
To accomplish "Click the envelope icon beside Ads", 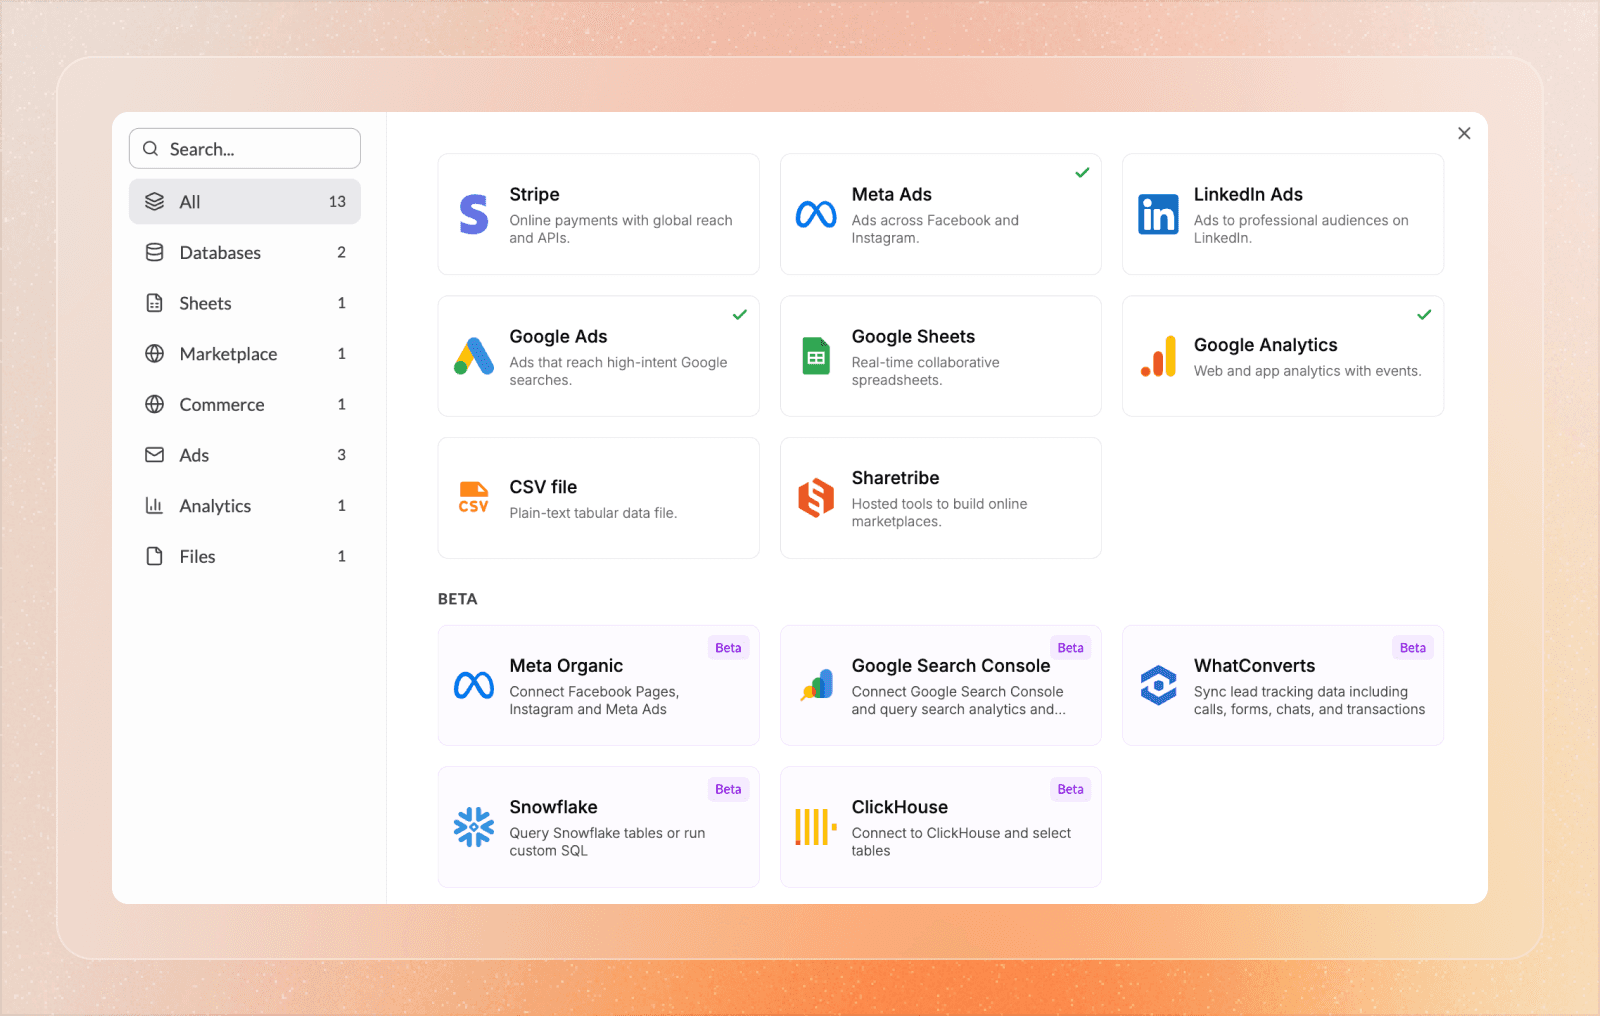I will pos(154,455).
